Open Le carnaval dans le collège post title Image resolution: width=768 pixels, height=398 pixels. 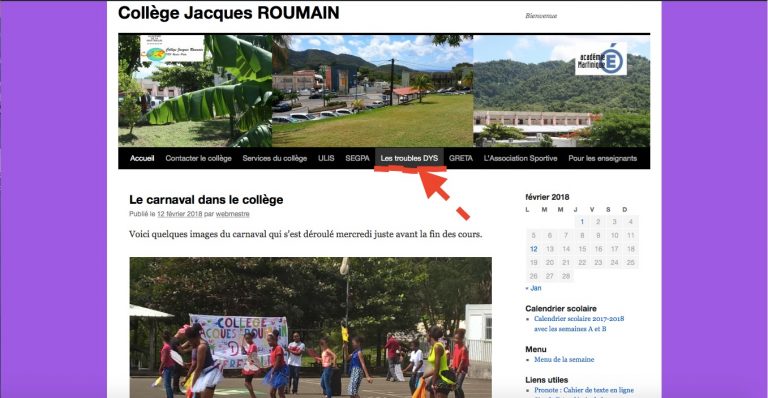206,200
